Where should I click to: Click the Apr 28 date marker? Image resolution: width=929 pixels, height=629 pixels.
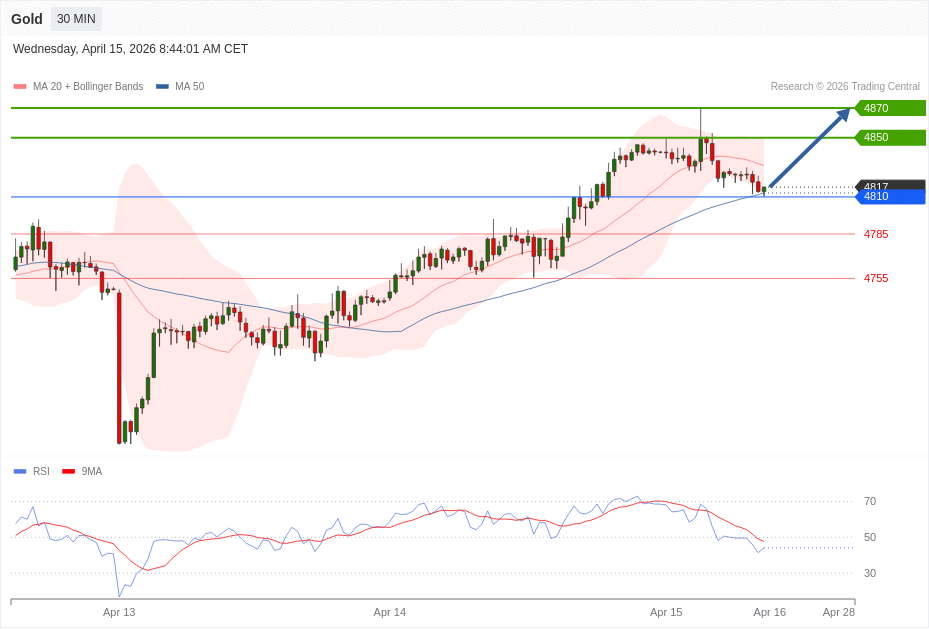tap(839, 612)
